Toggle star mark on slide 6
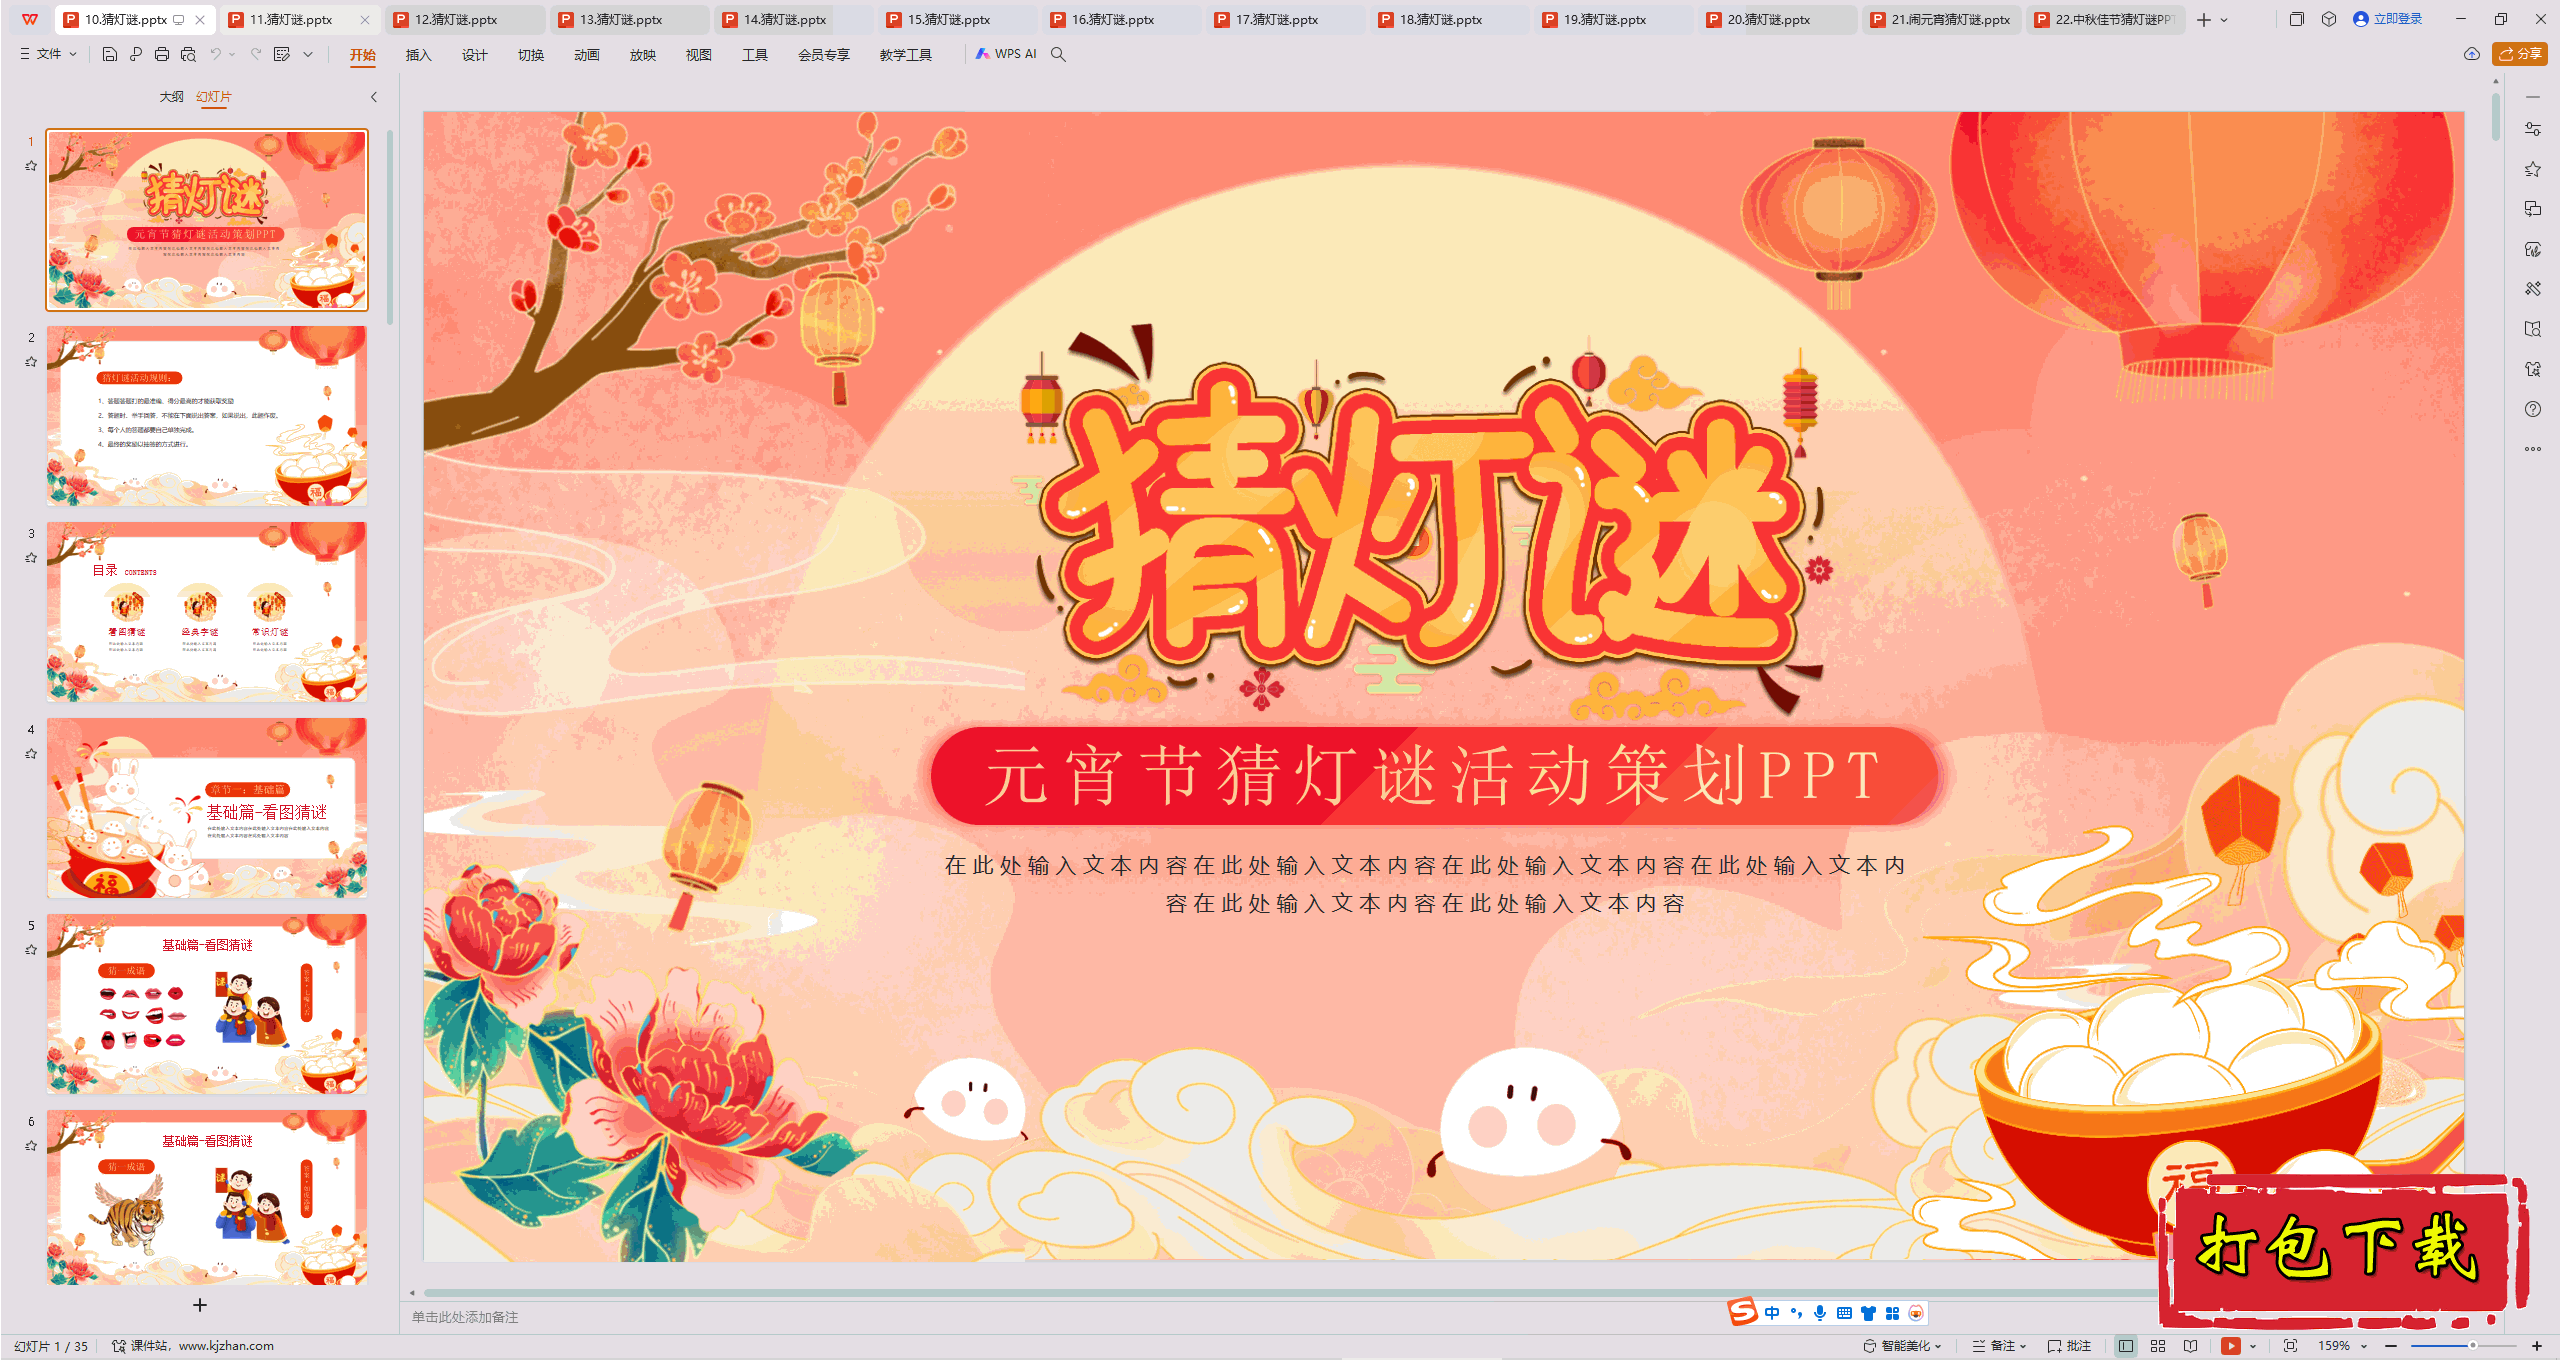This screenshot has height=1360, width=2560. pyautogui.click(x=31, y=1146)
